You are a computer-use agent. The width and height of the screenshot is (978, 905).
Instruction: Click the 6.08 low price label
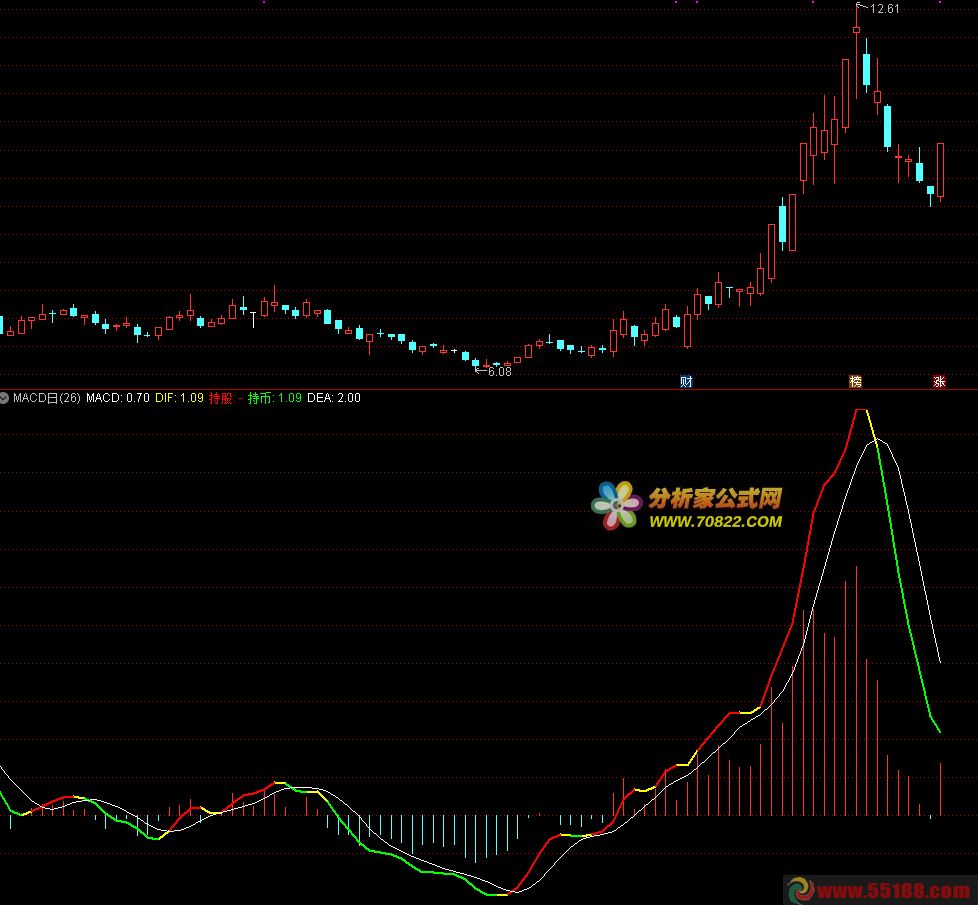click(500, 372)
